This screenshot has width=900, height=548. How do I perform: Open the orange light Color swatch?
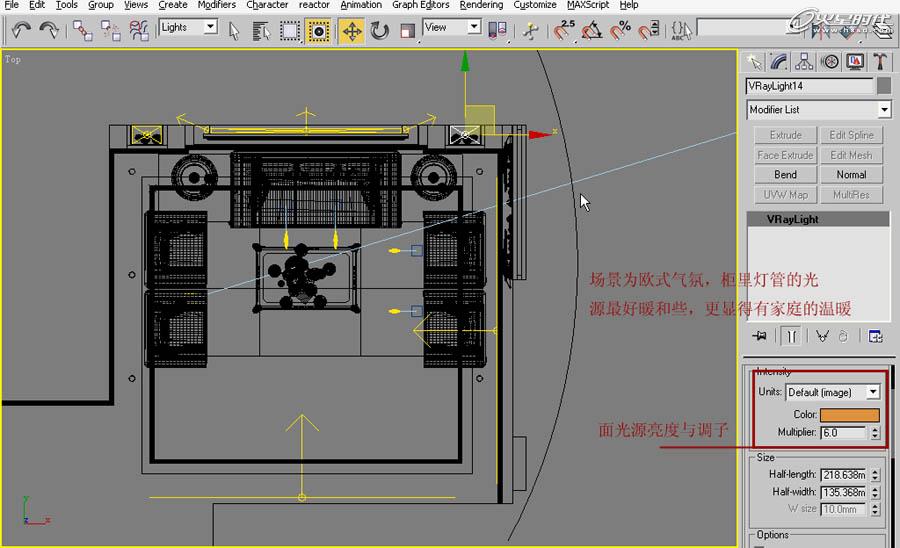click(x=849, y=414)
